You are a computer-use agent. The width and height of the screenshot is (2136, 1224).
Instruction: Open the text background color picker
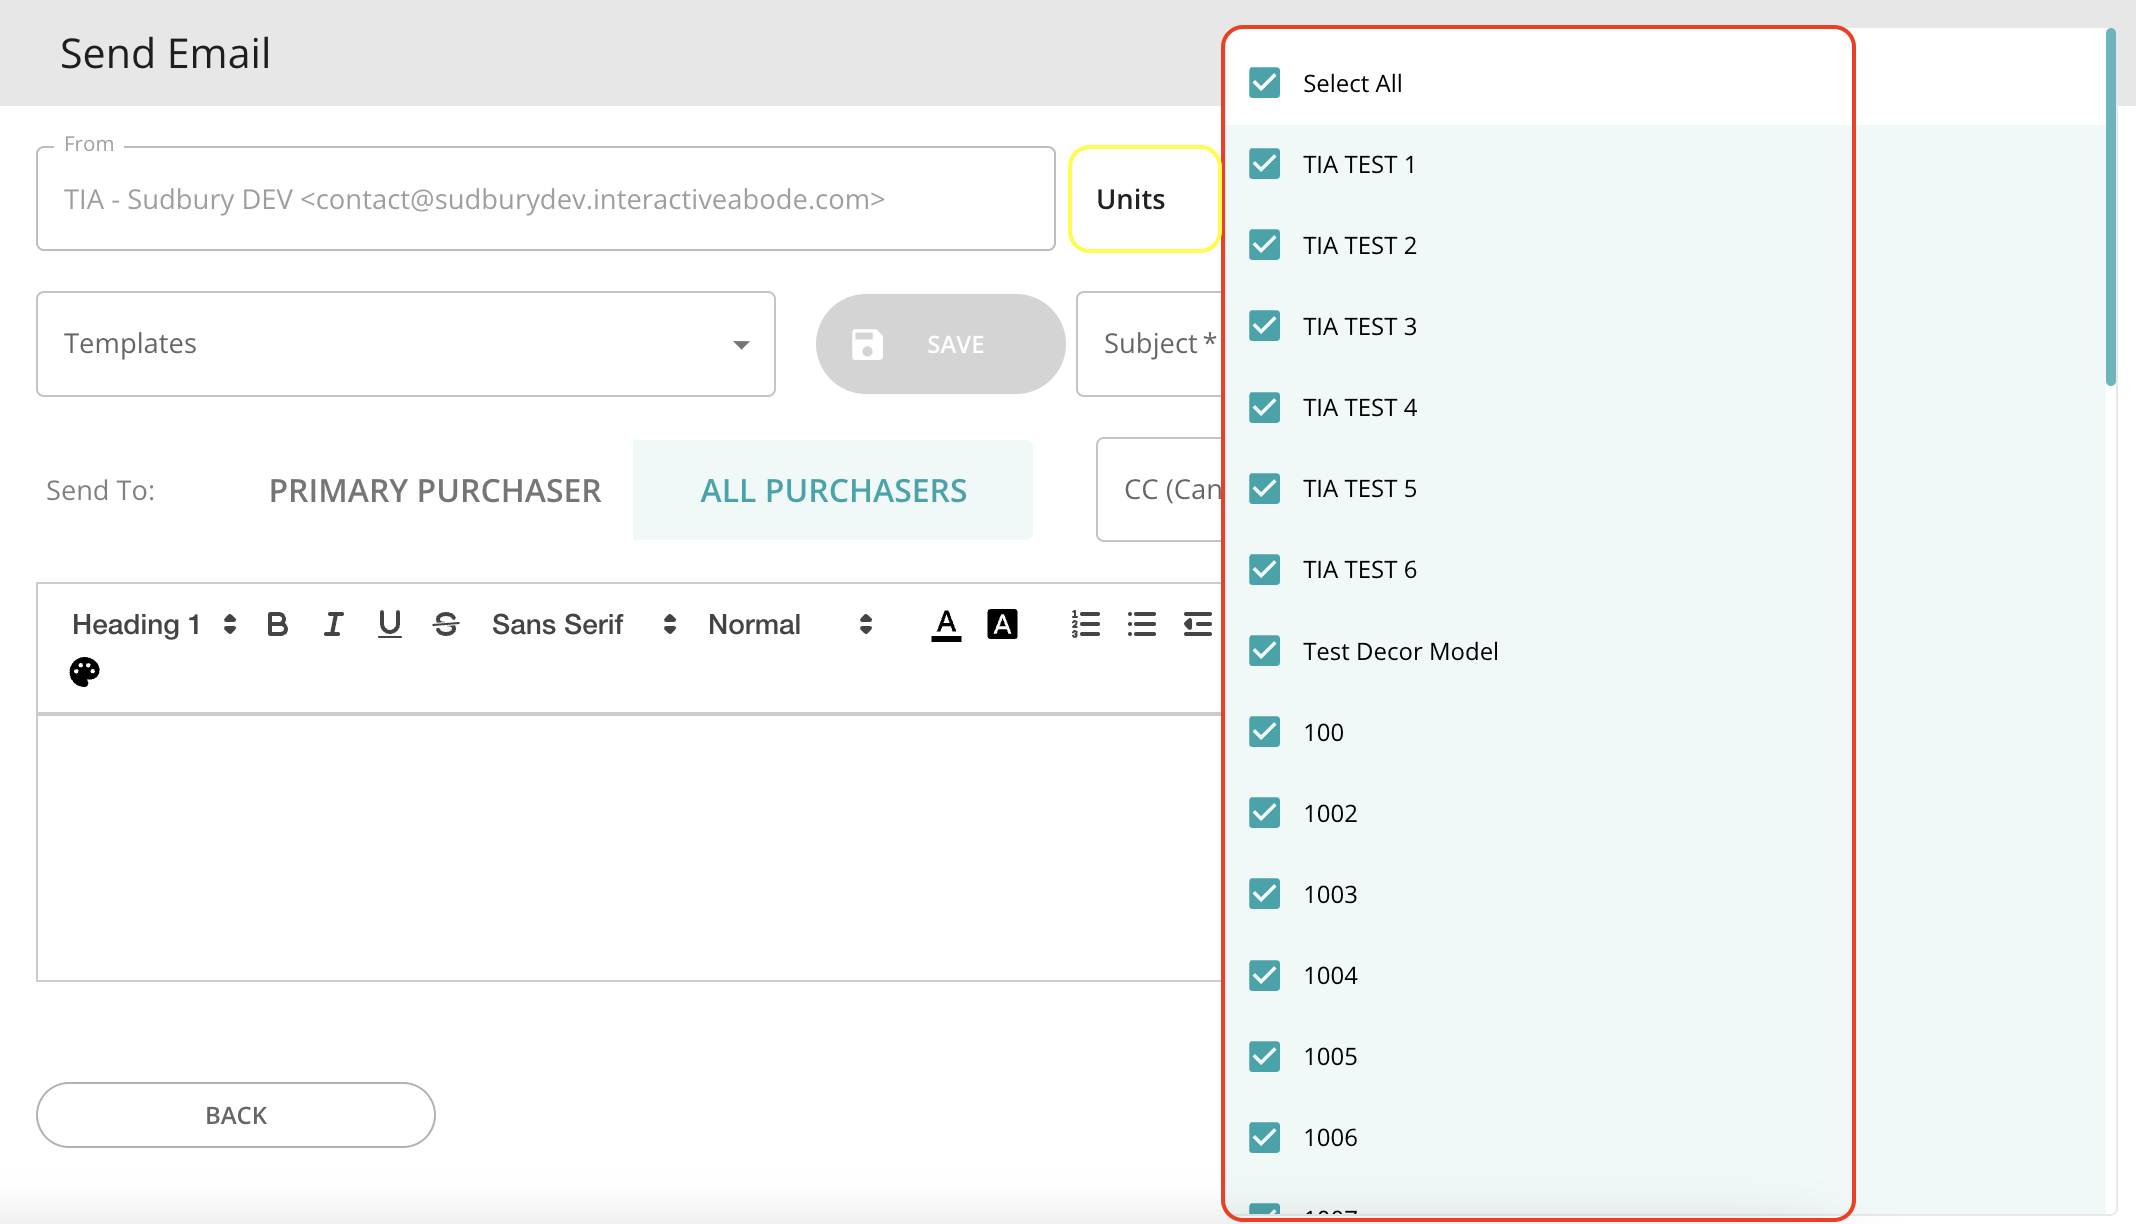click(x=1002, y=625)
